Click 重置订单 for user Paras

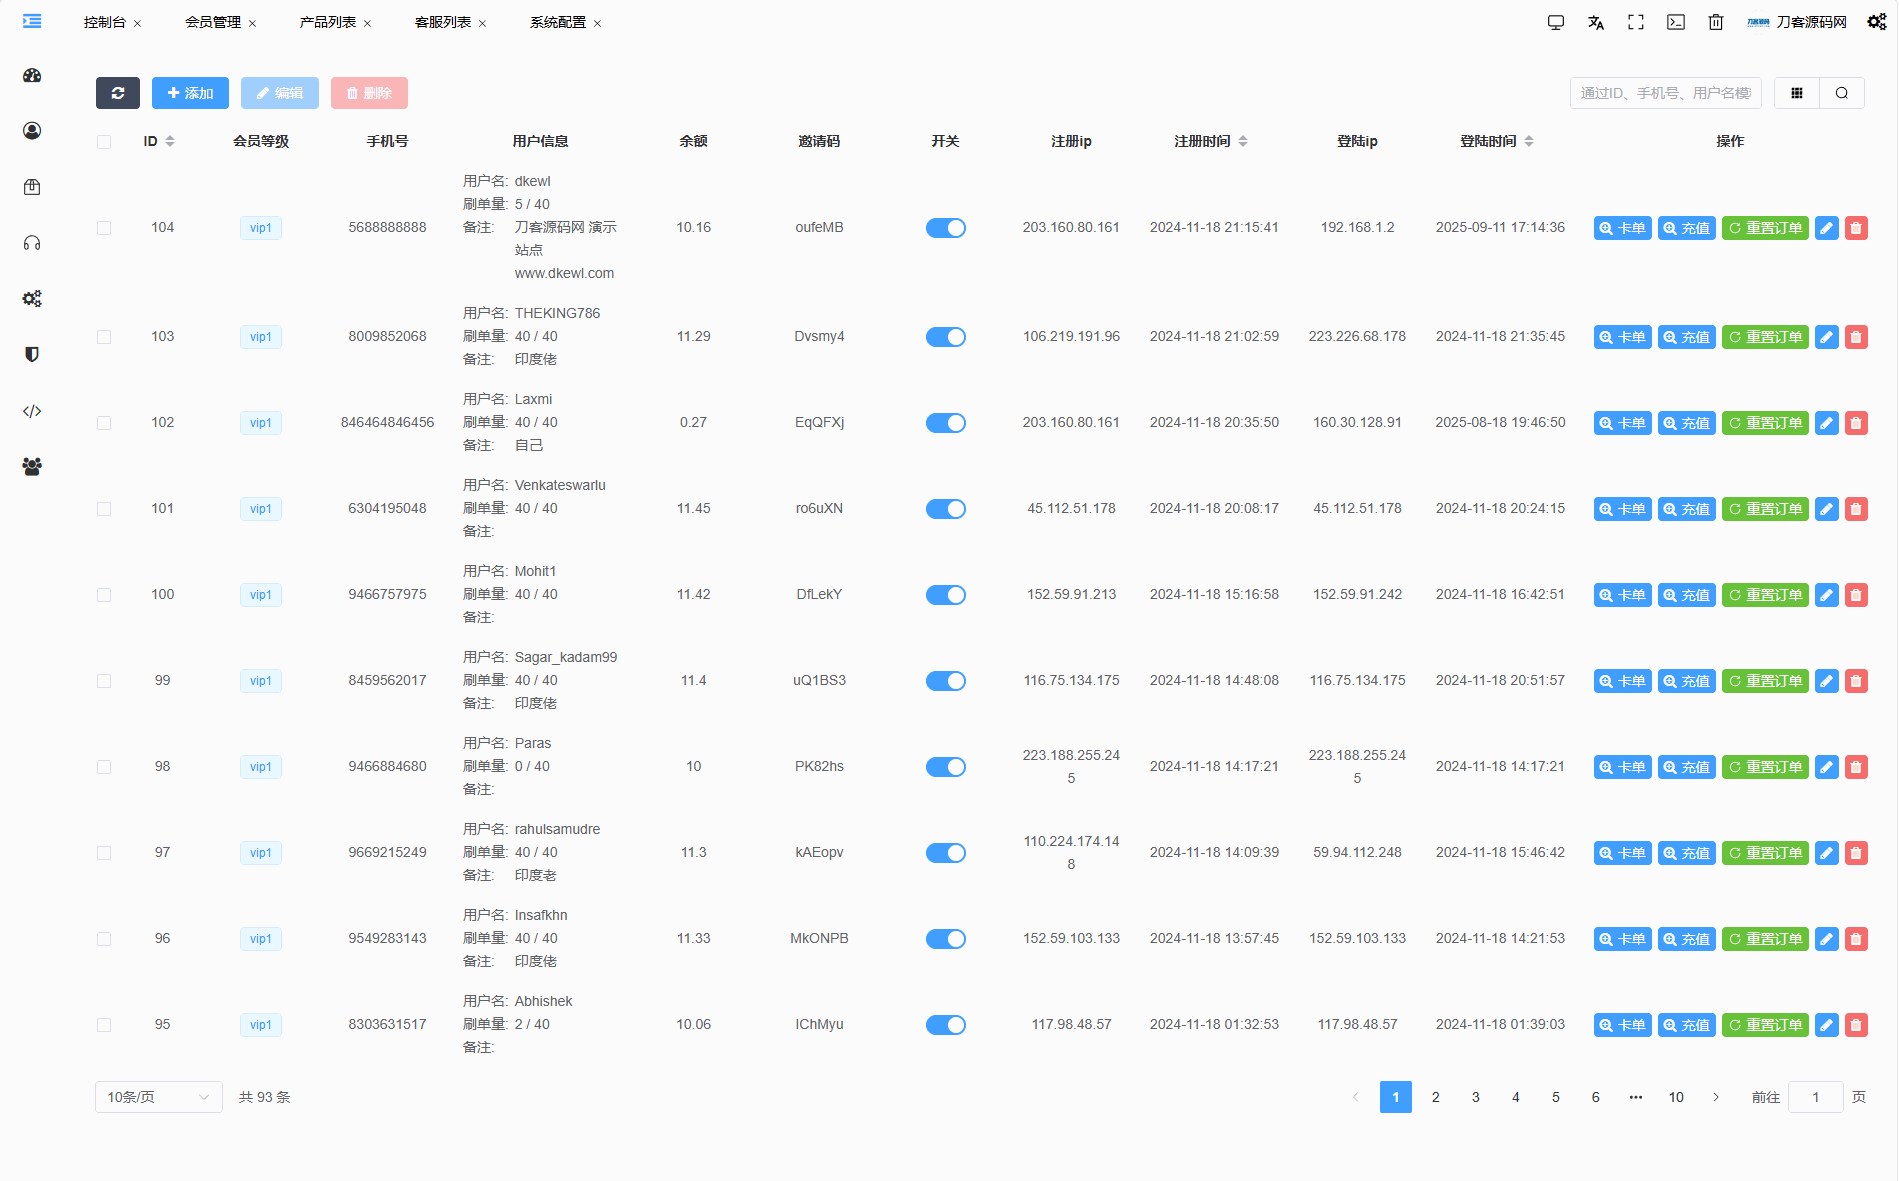(1765, 767)
